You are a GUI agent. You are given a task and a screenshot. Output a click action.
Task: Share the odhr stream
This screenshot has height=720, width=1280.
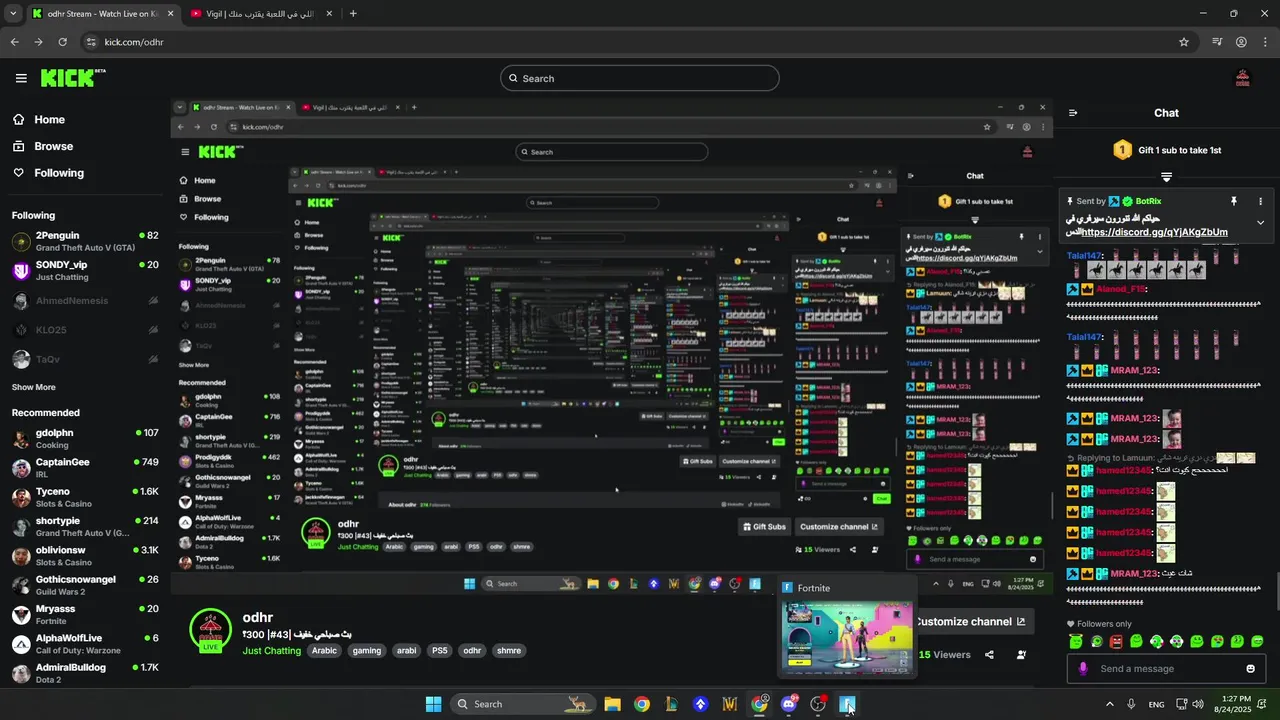coord(989,655)
